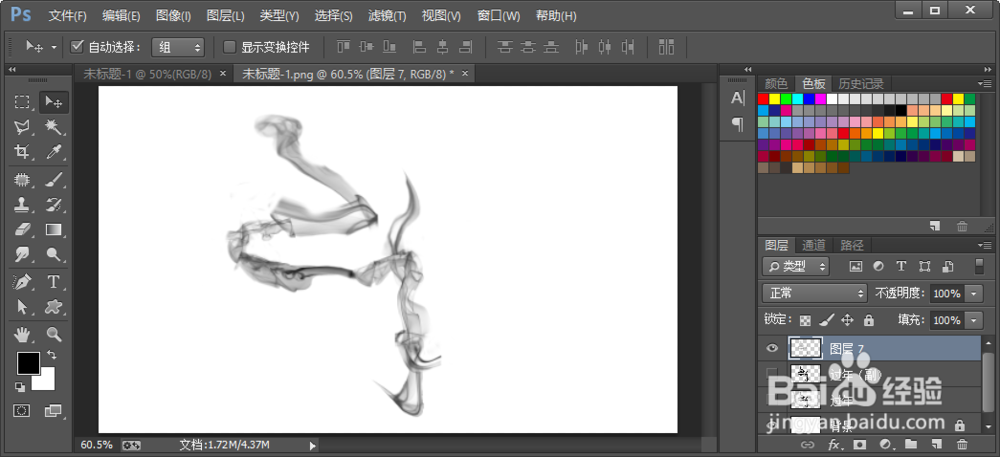The width and height of the screenshot is (1000, 457).
Task: Select the Smudge tool
Action: (22, 254)
